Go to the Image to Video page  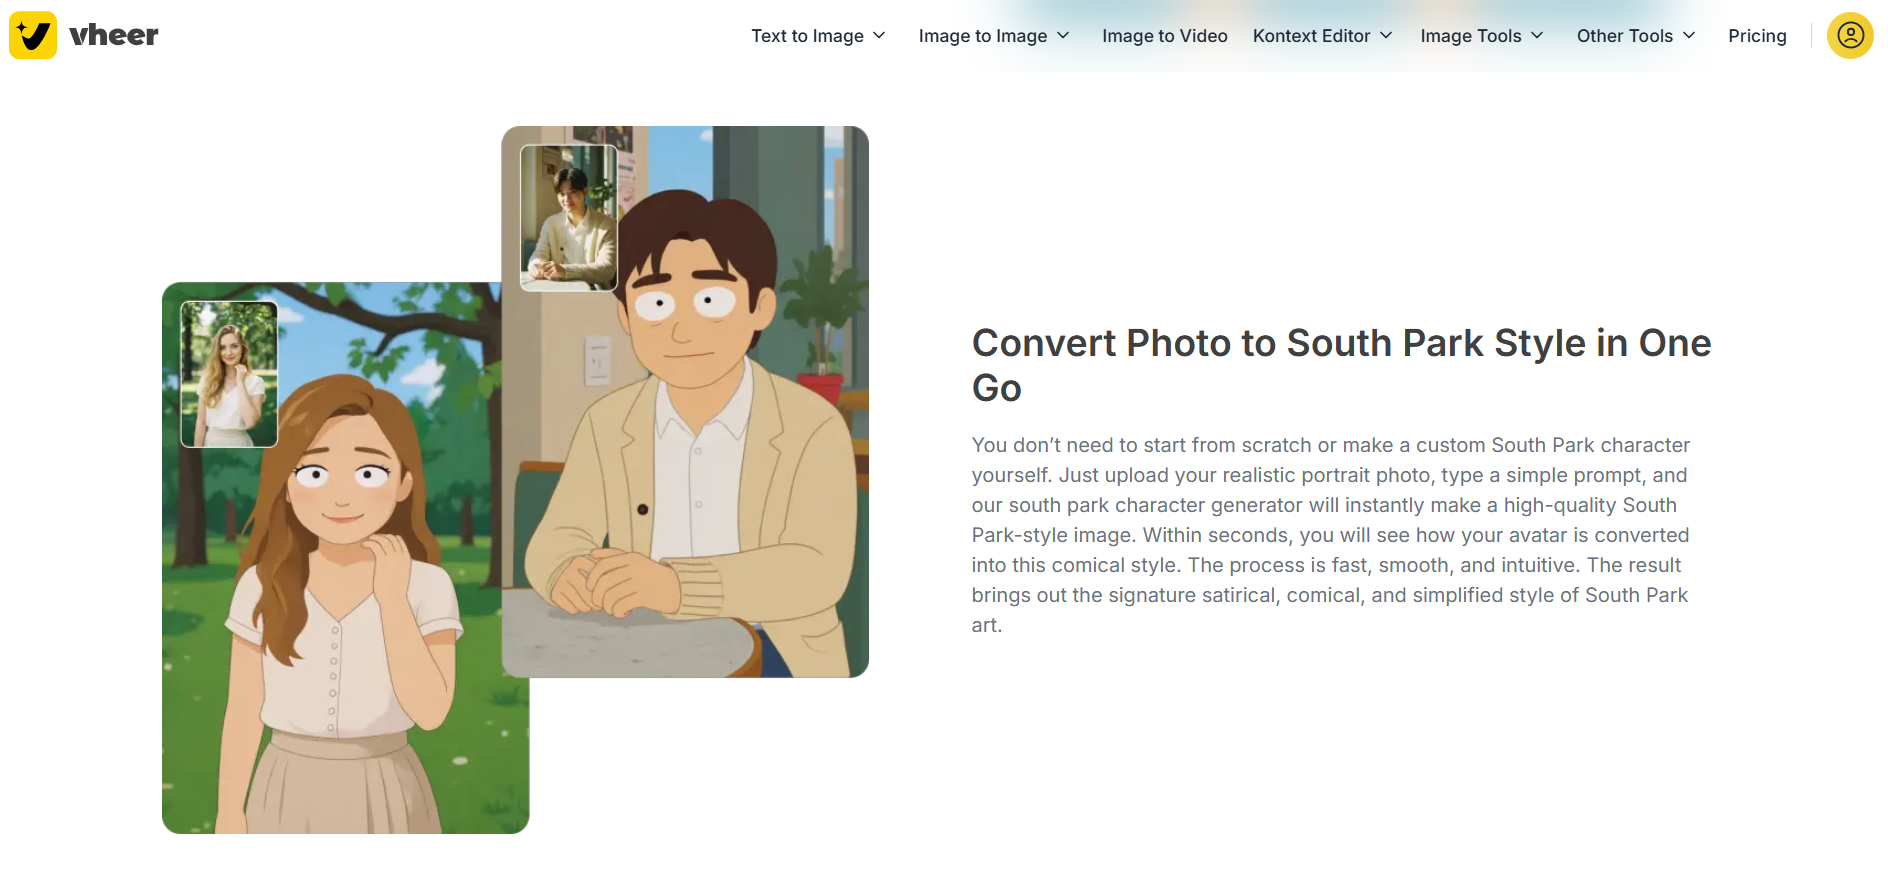1164,36
